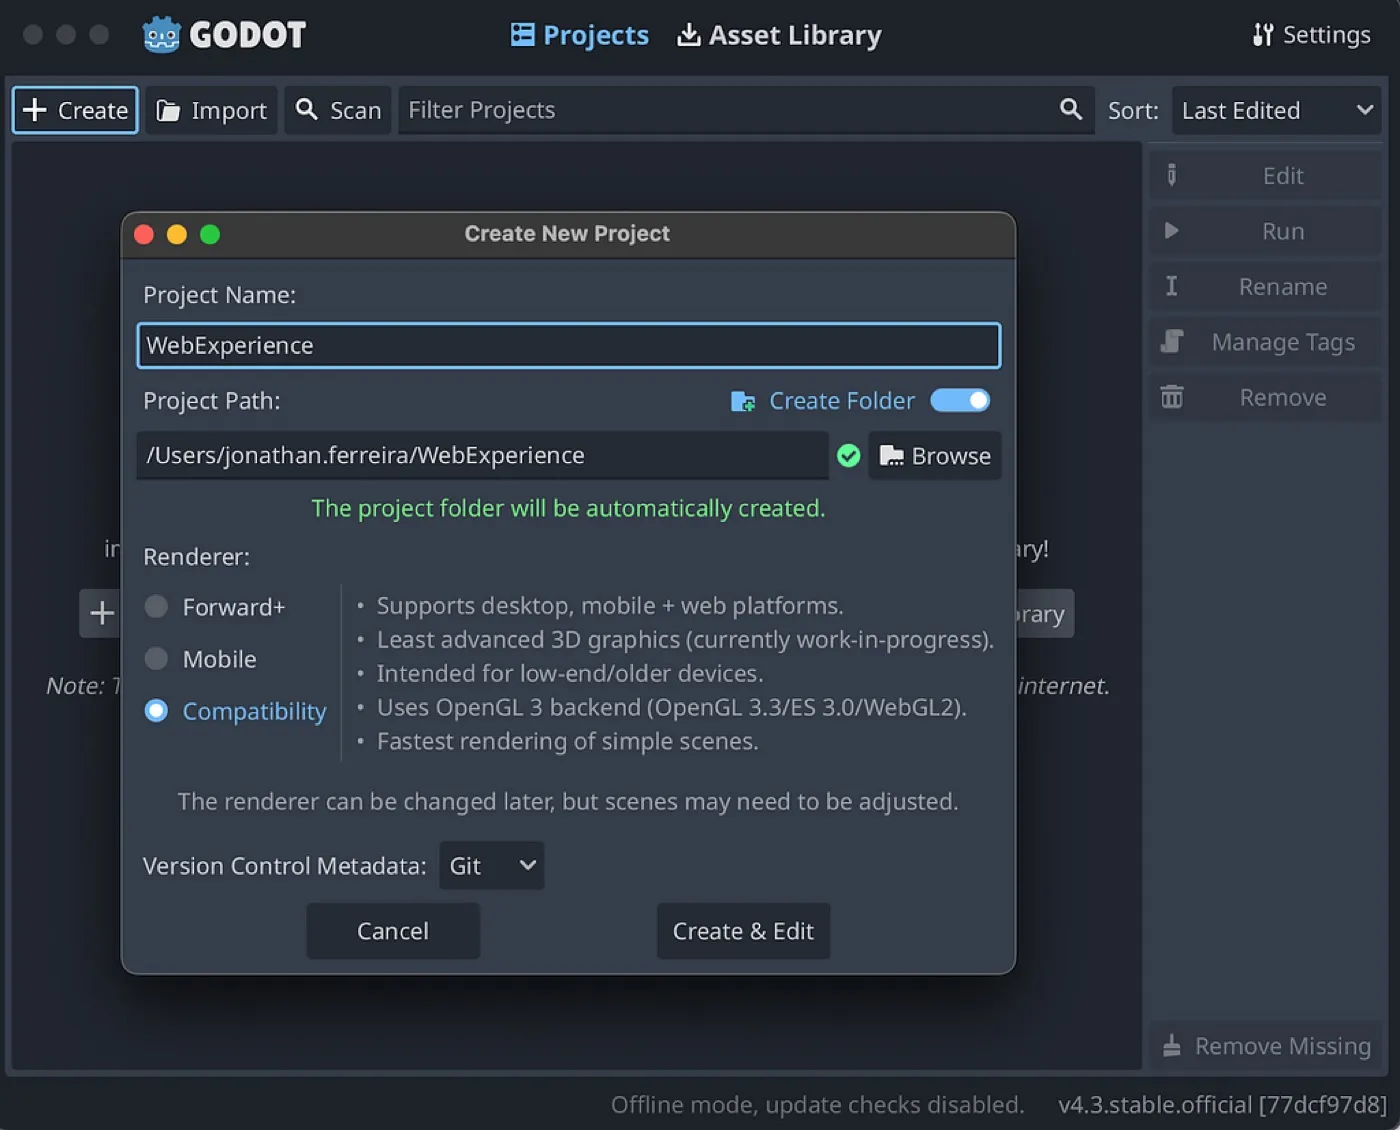Click the plus button behind the dialog
The width and height of the screenshot is (1400, 1130).
[101, 613]
